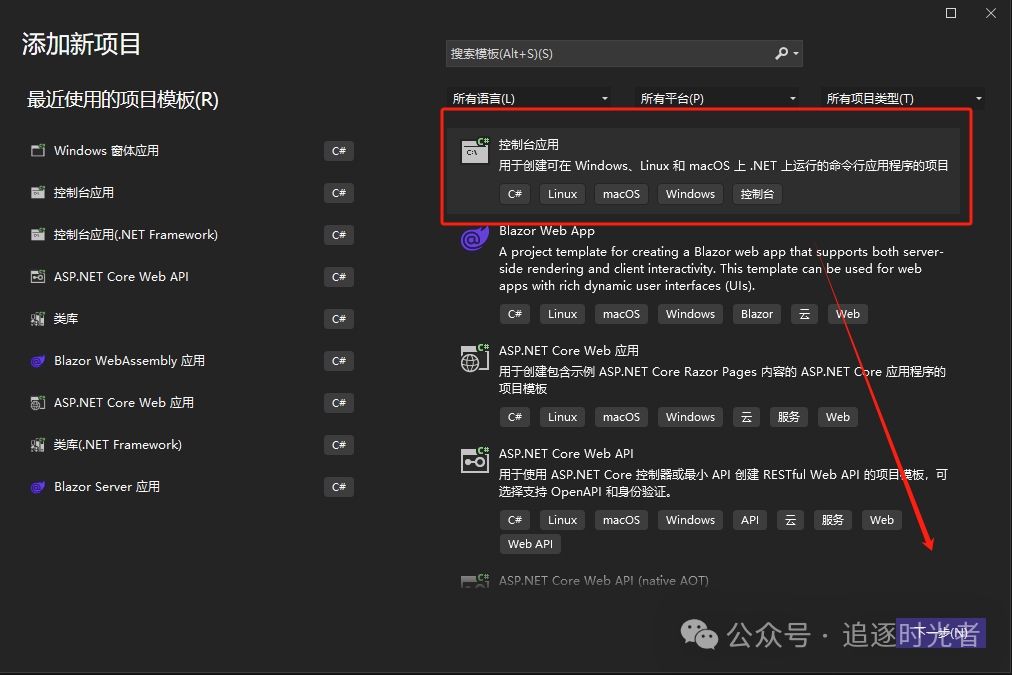Select the ASP.NET Core Web 应用 template title

(569, 350)
